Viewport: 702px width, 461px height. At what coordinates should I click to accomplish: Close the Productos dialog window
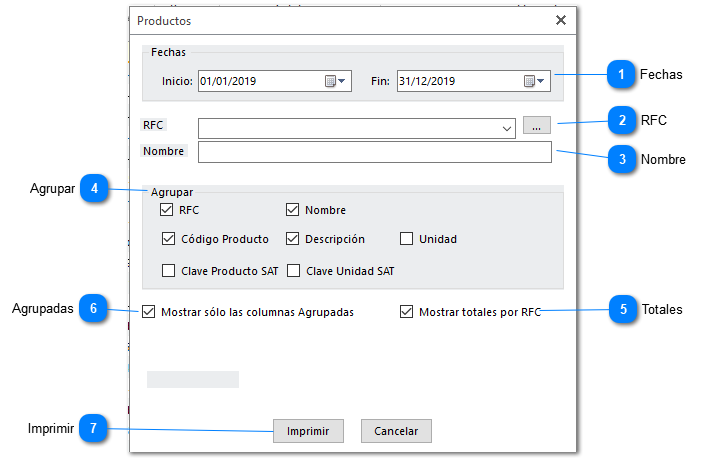[x=561, y=20]
